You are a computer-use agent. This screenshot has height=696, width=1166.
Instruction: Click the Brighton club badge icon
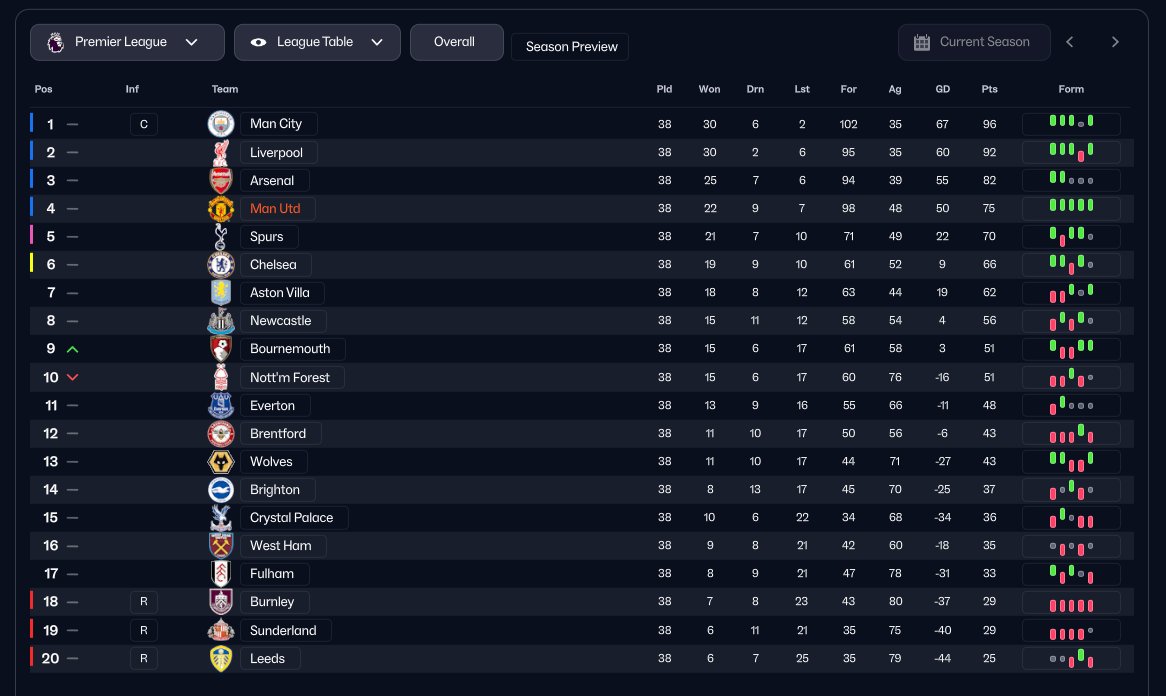tap(221, 489)
